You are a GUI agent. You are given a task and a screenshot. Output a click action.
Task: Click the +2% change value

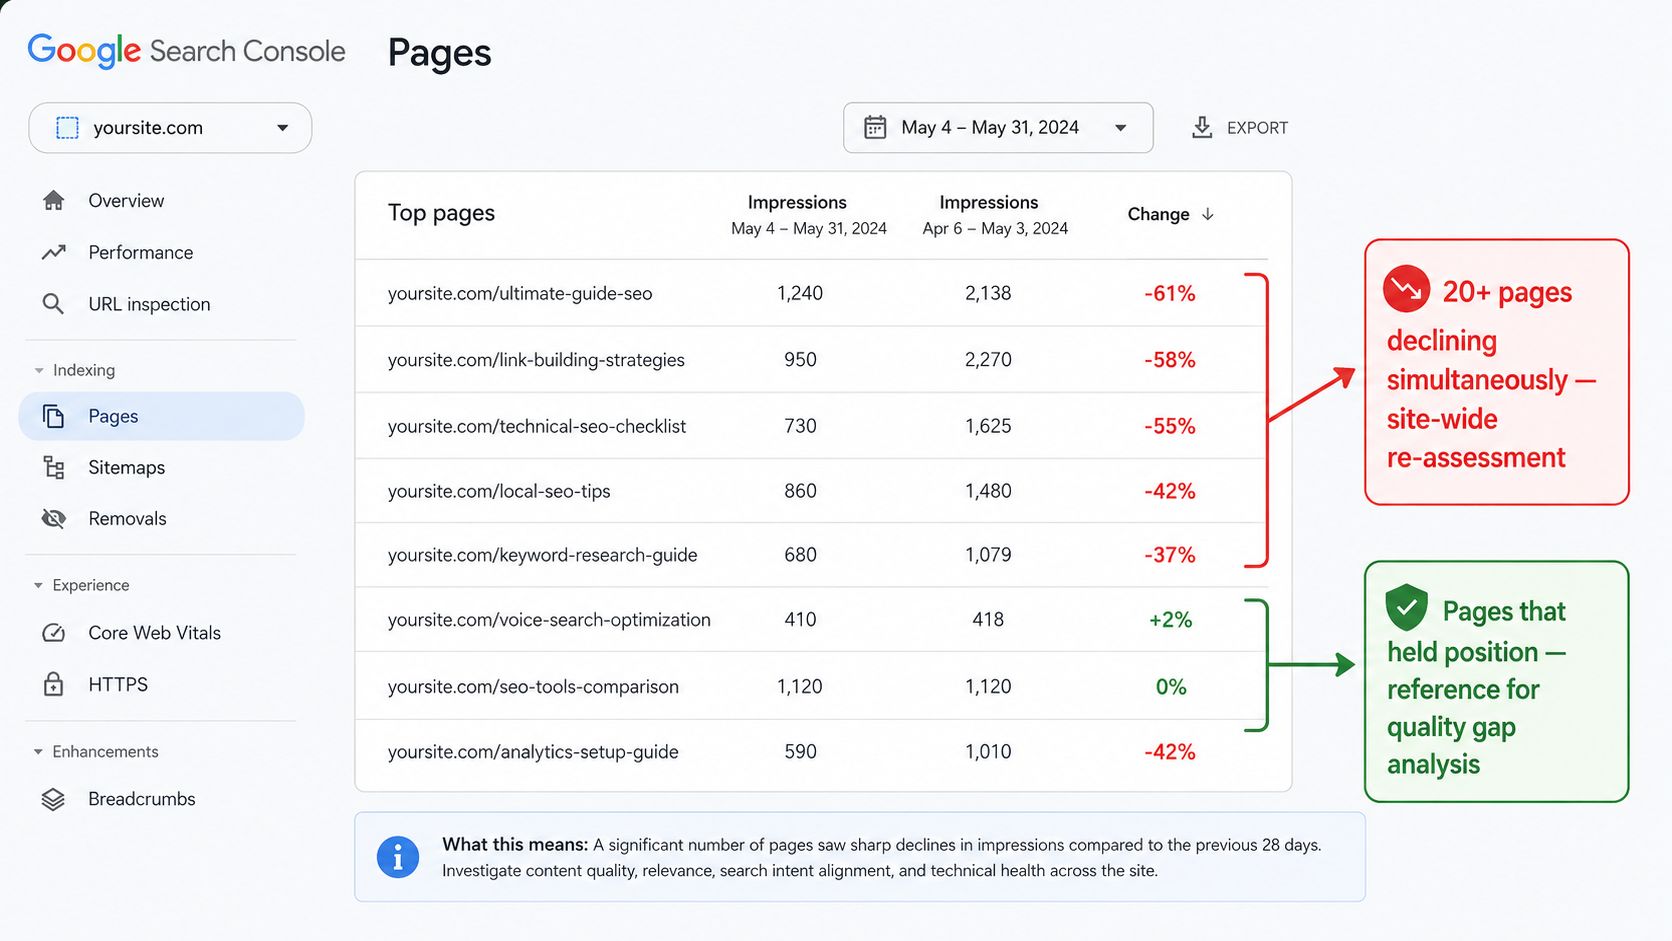[1170, 620]
